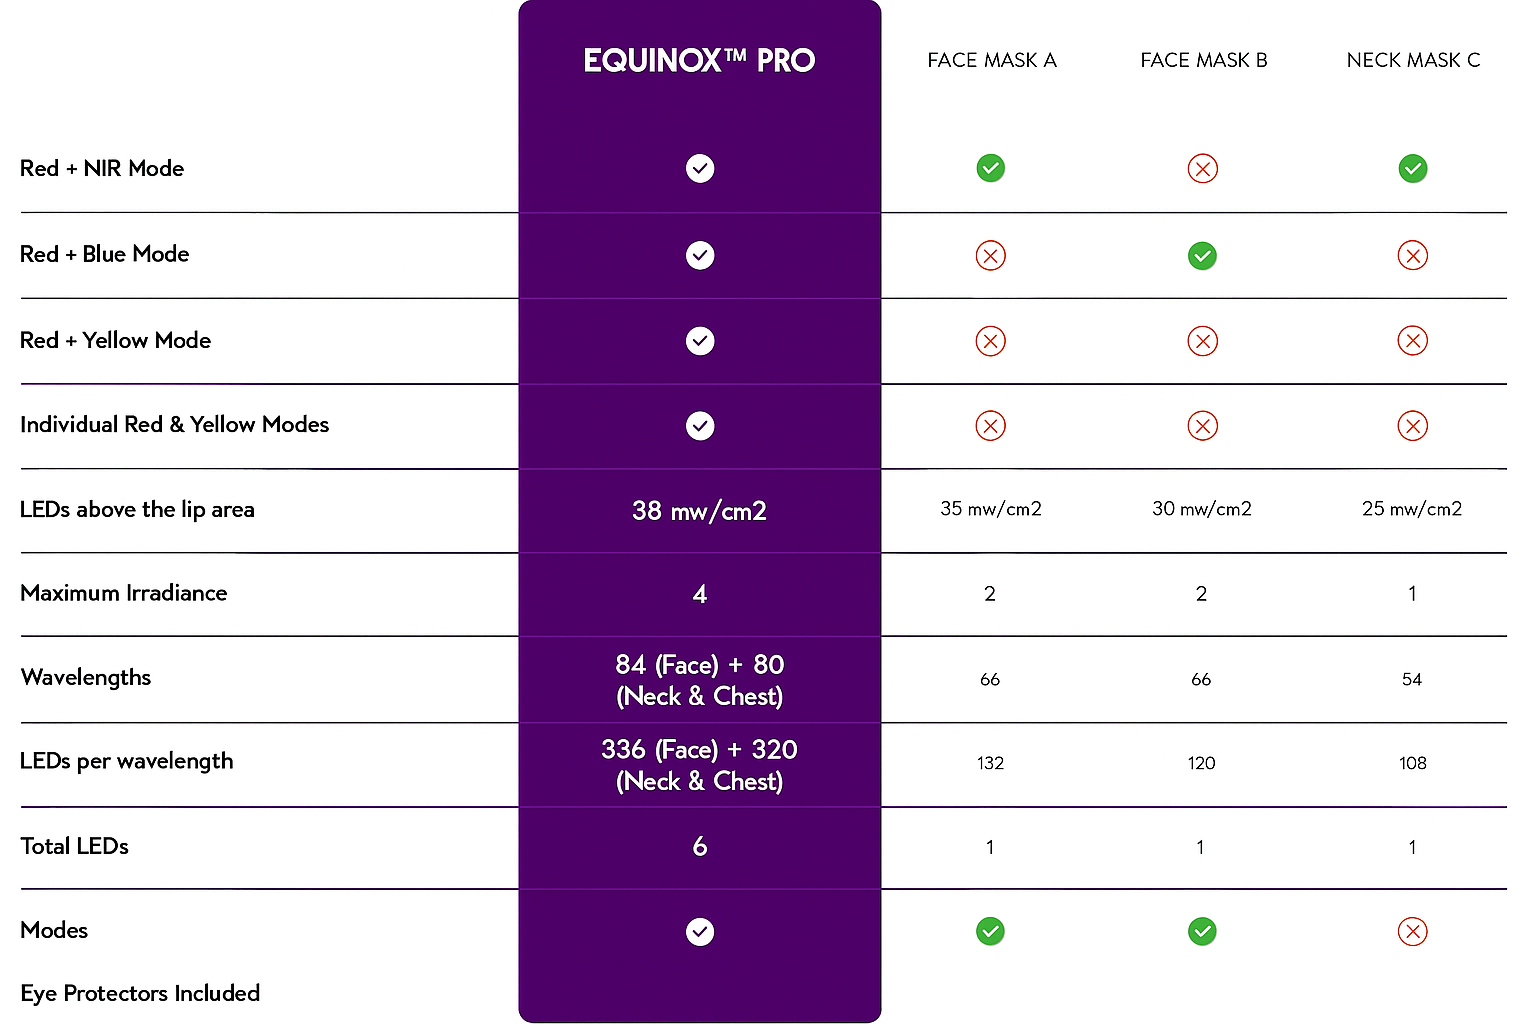Click Face Mask B red X in Red + NIR row

[1202, 169]
